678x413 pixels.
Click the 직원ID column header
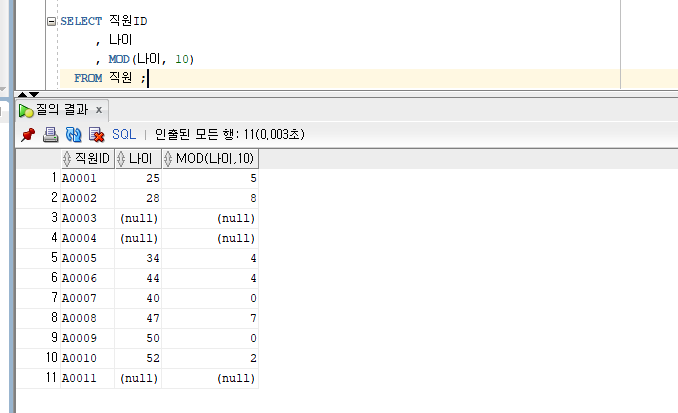87,158
